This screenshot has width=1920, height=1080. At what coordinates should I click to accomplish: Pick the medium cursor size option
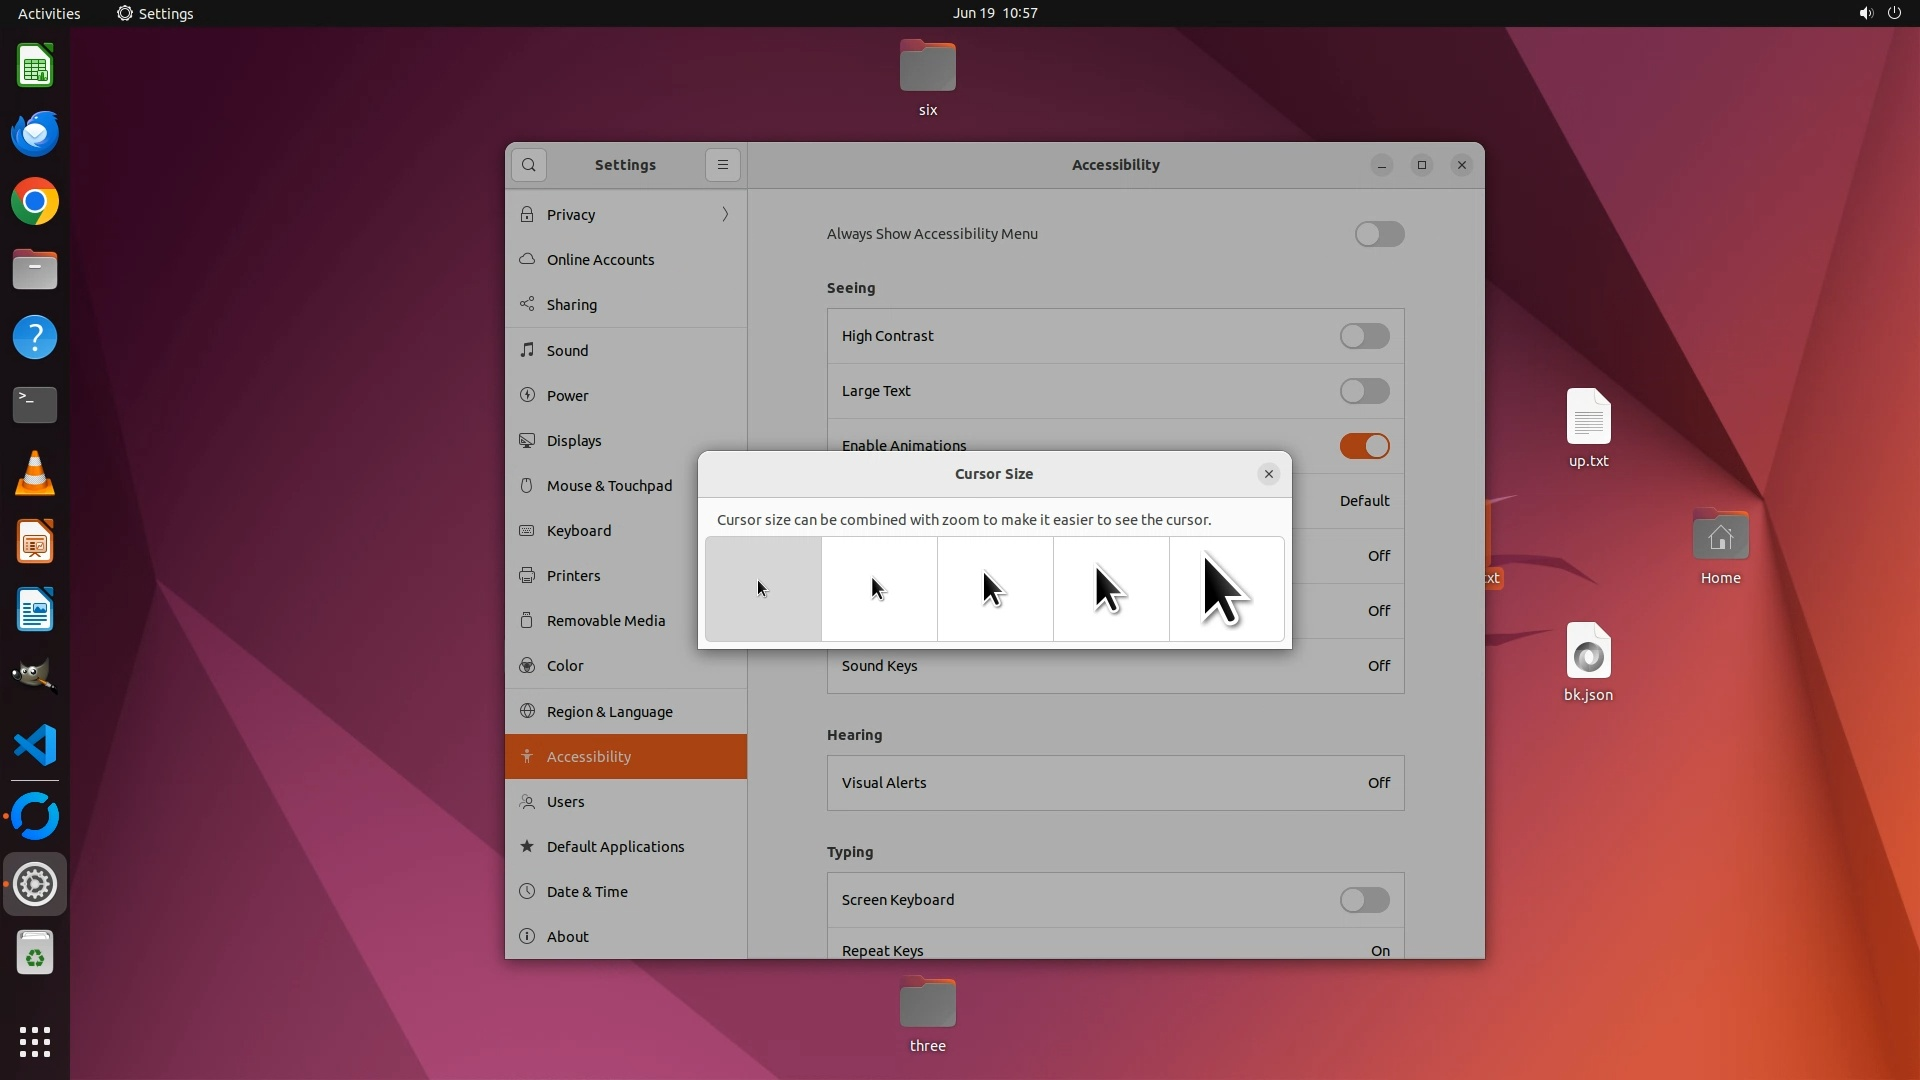995,589
